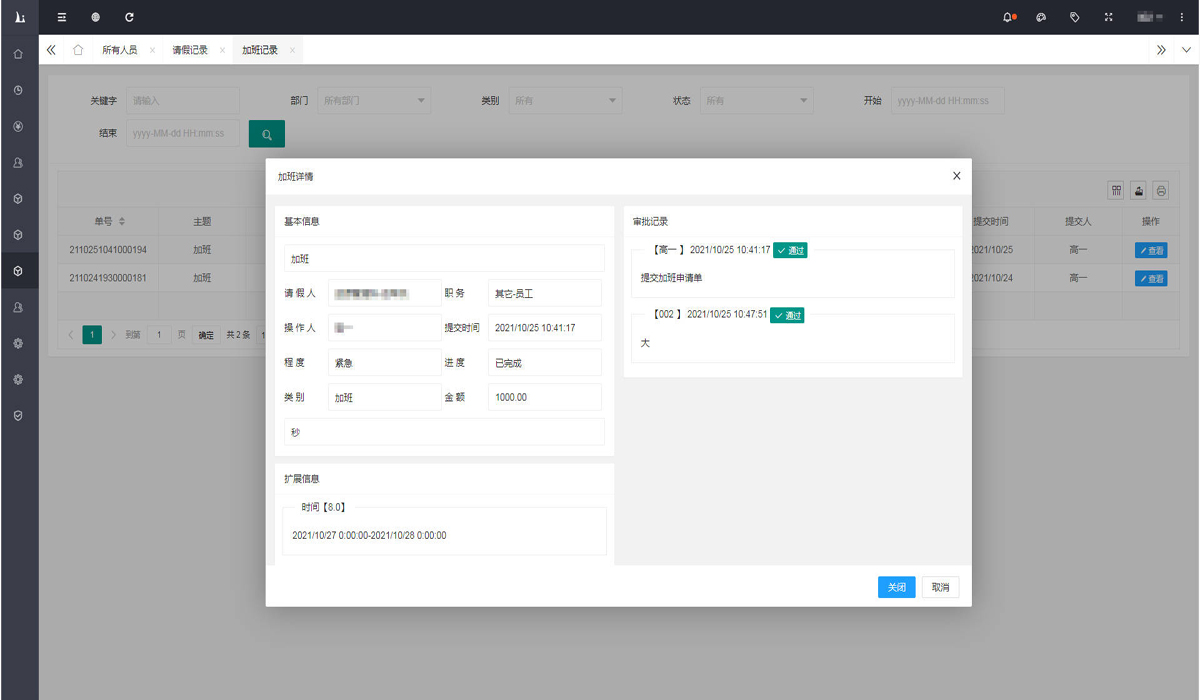This screenshot has height=700, width=1200.
Task: Click the notification bell icon
Action: [1008, 17]
